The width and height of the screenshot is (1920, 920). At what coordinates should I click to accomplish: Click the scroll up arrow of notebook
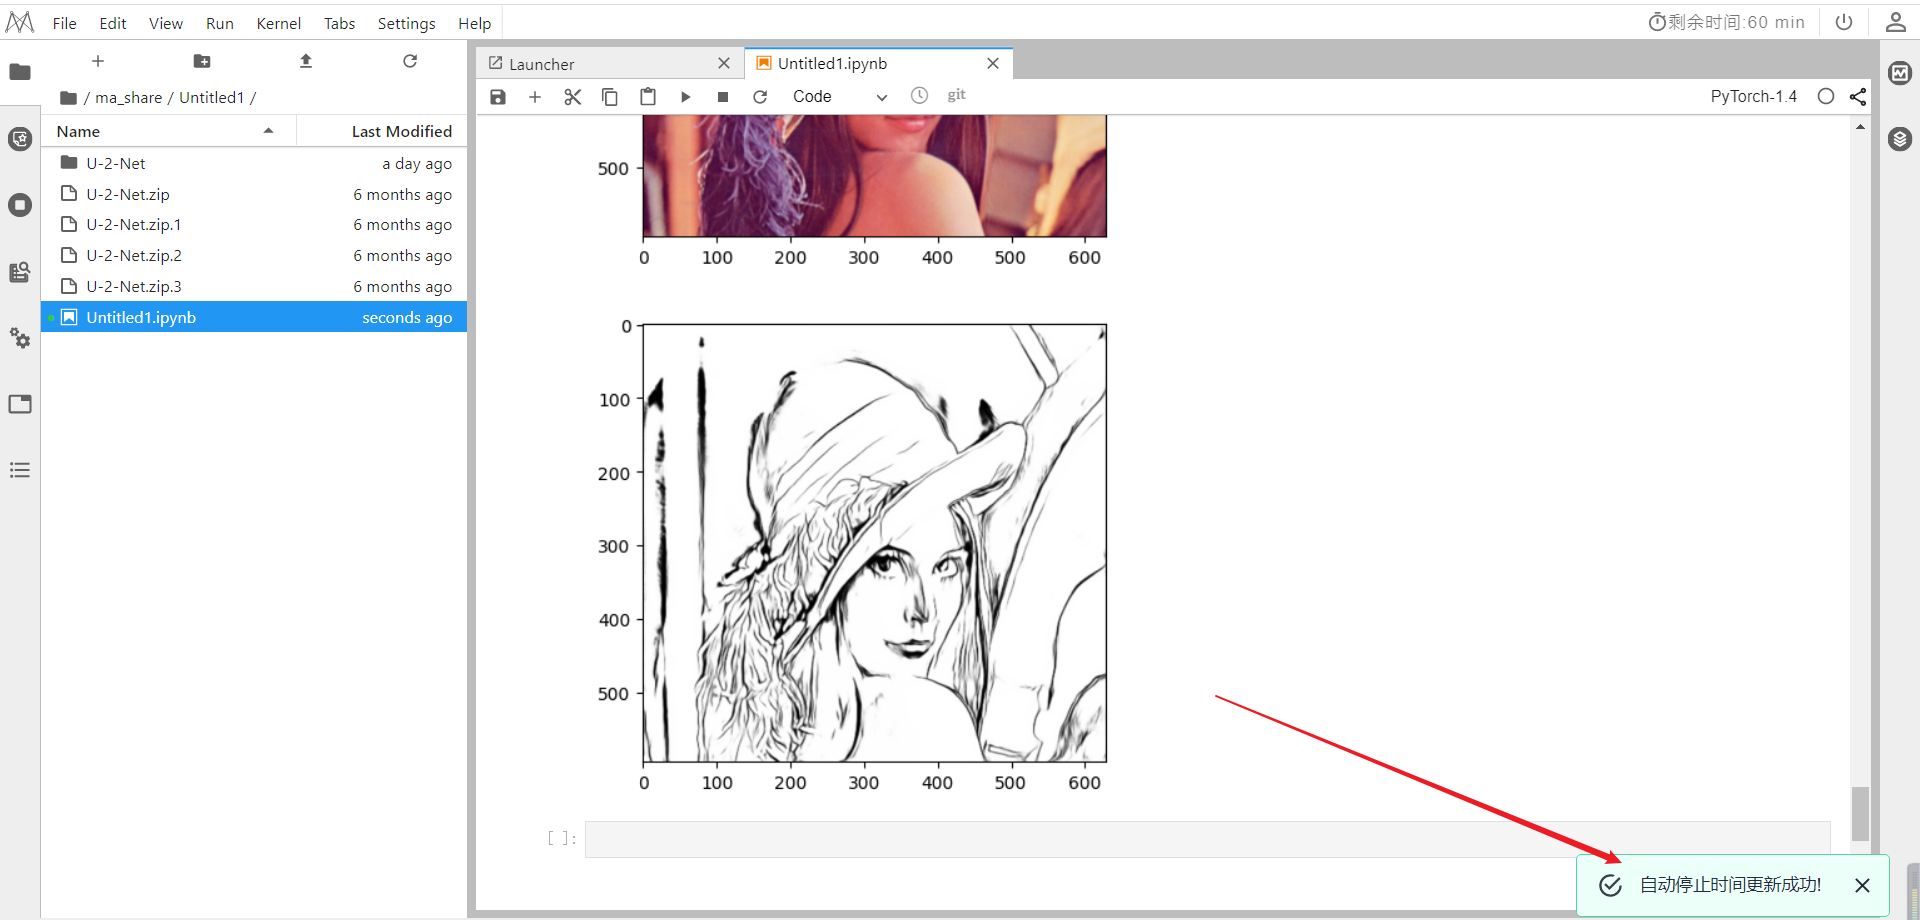[x=1860, y=127]
